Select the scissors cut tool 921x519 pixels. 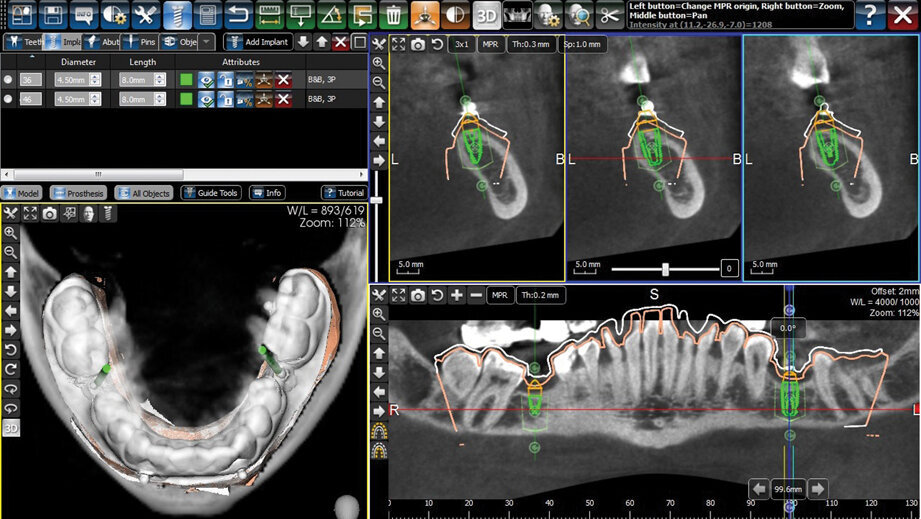click(x=608, y=15)
